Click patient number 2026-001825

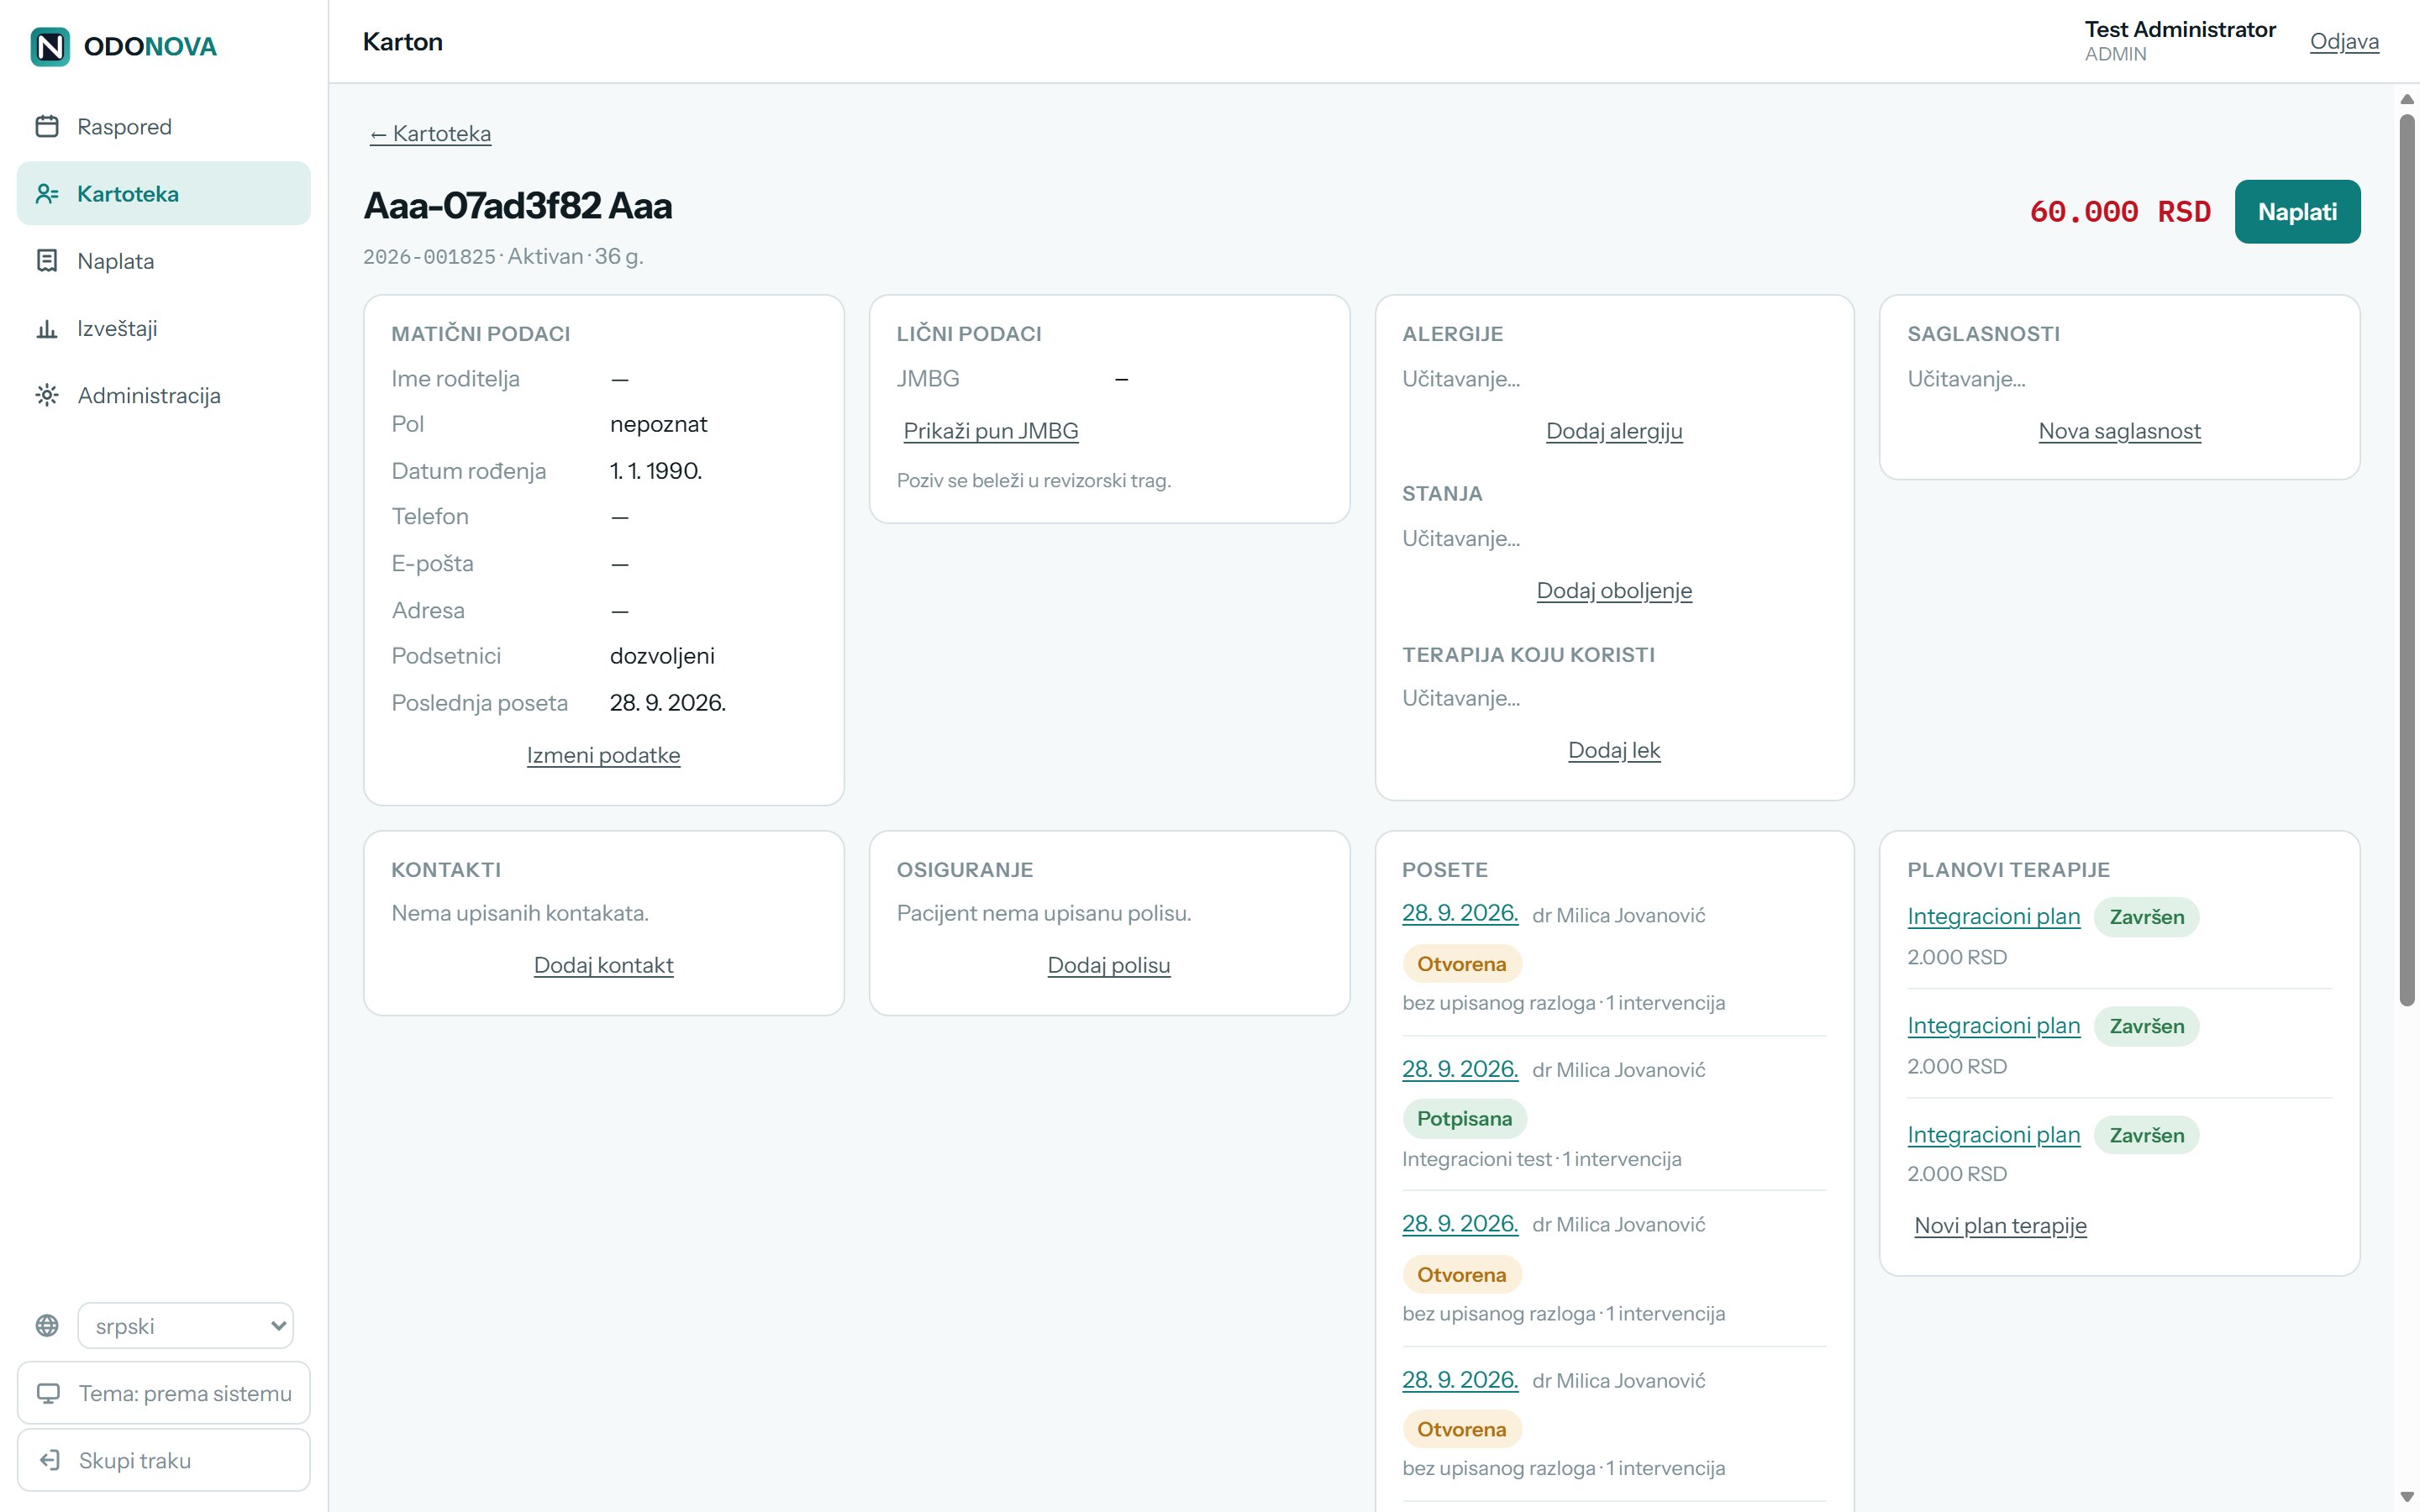429,257
